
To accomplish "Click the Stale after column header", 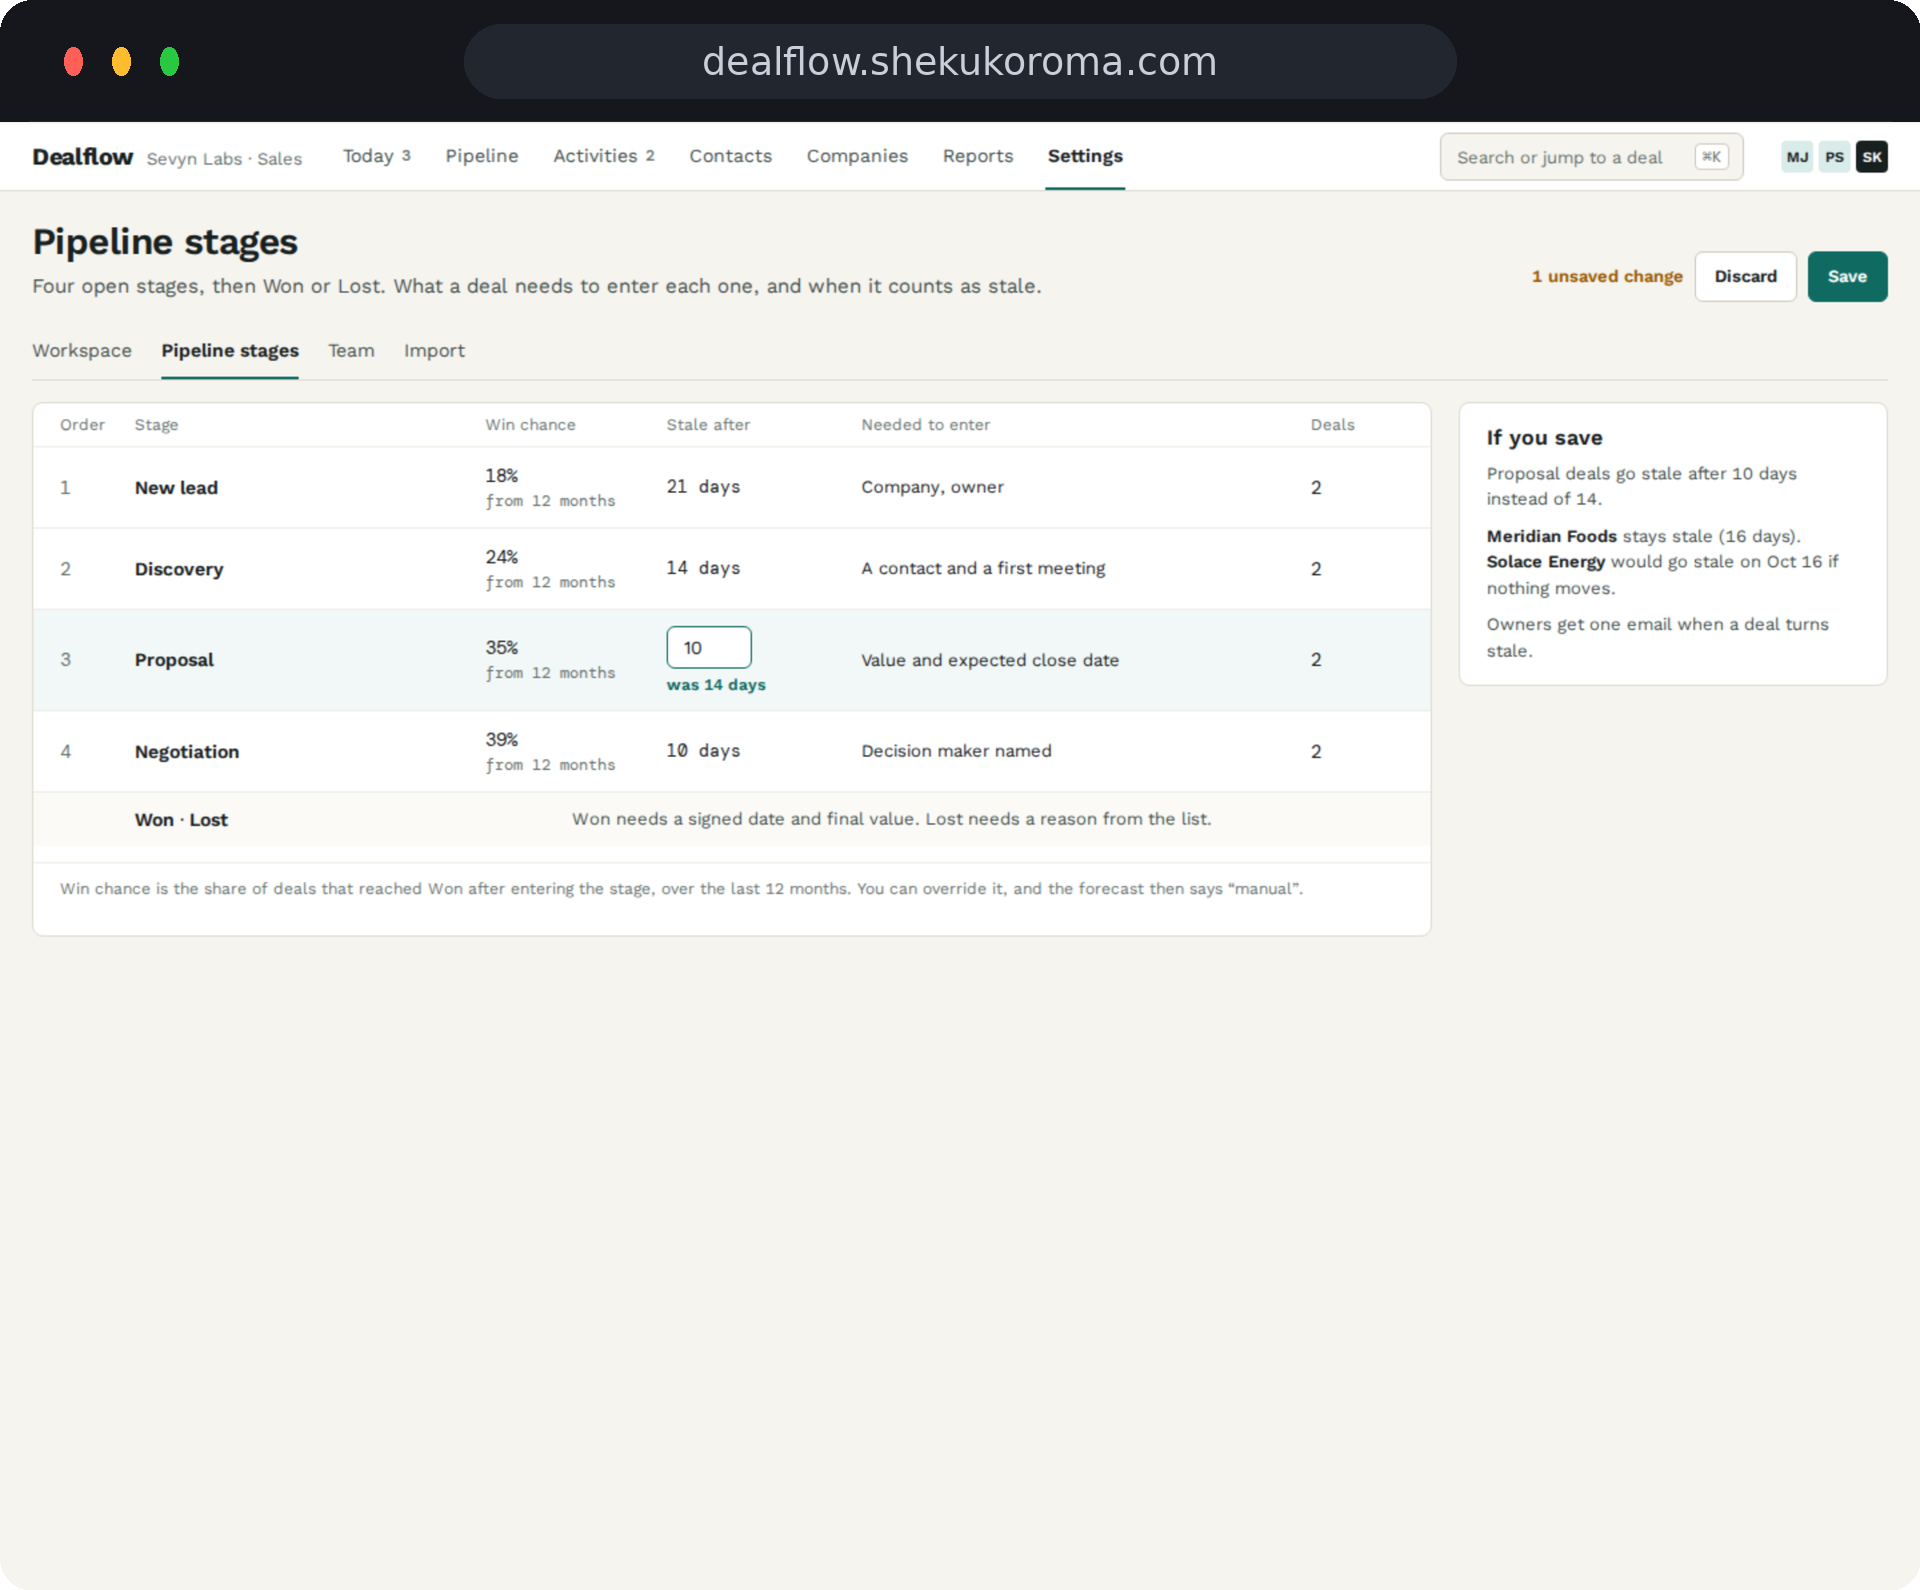I will coord(708,425).
